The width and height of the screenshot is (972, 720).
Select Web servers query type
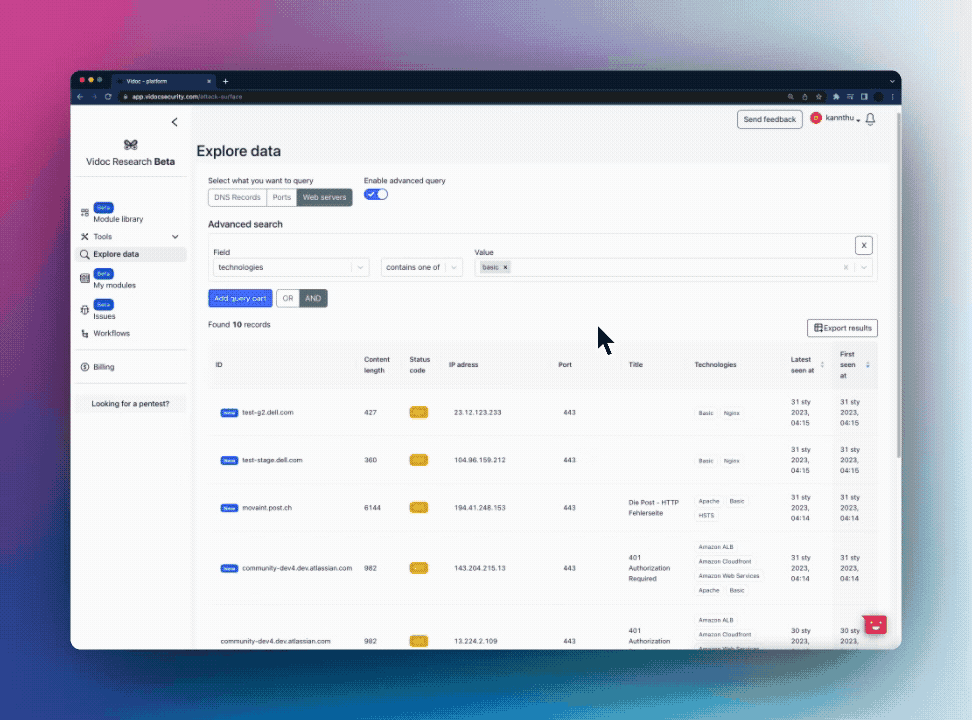tap(324, 197)
